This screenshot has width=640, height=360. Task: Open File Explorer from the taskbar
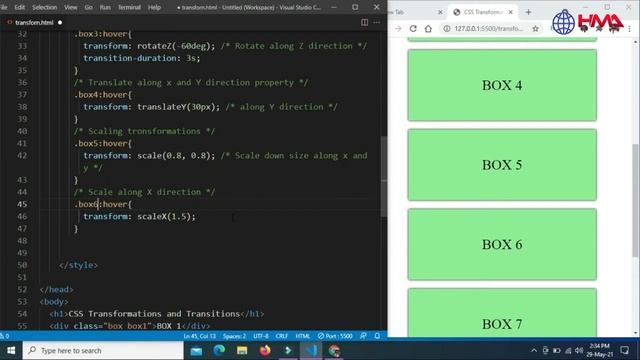(x=242, y=351)
